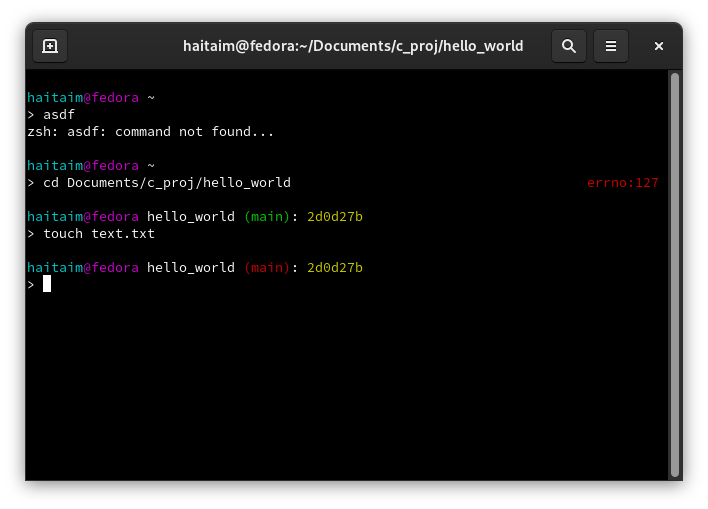Click the 'asdf' command line
The width and height of the screenshot is (708, 509).
[59, 115]
